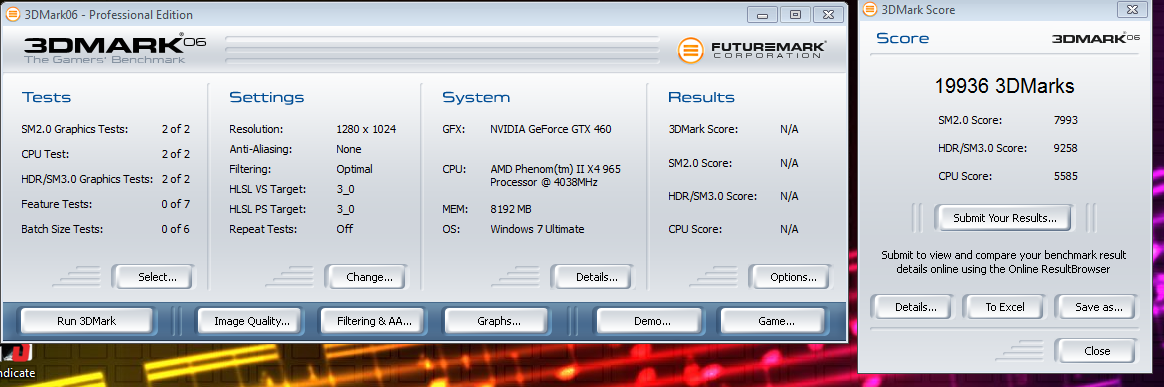
Task: Export results with To Excel button
Action: [1004, 307]
